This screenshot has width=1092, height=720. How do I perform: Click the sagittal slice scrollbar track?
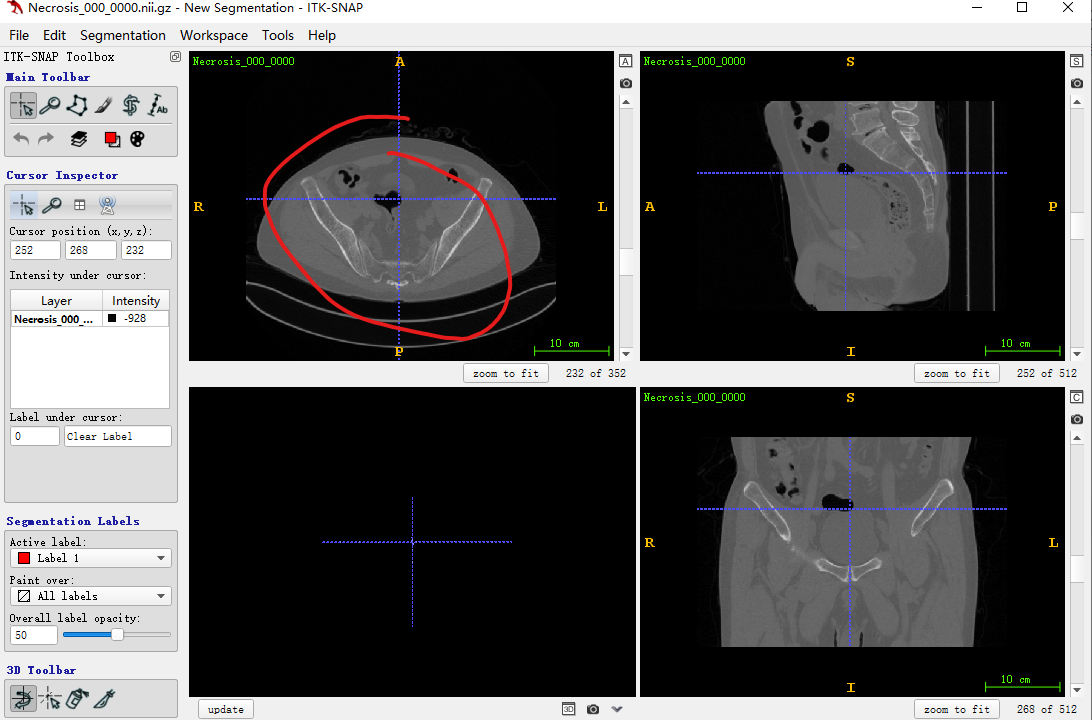click(1077, 228)
